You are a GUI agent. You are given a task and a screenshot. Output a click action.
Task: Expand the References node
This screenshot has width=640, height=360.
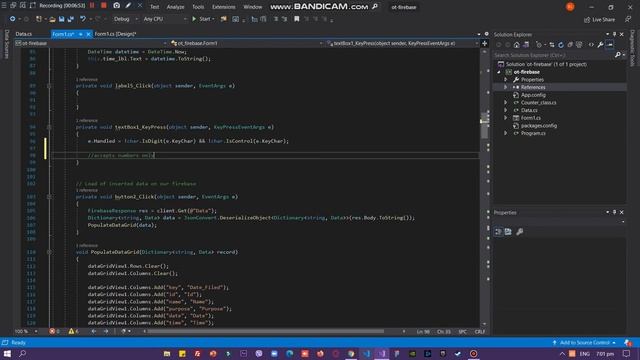(506, 87)
